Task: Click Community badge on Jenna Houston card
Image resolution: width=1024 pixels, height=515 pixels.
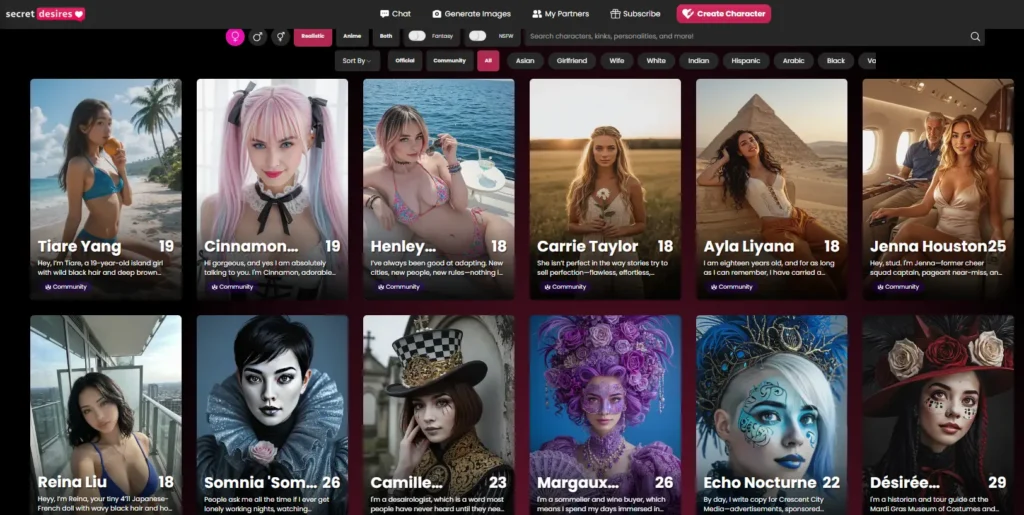Action: pyautogui.click(x=897, y=287)
